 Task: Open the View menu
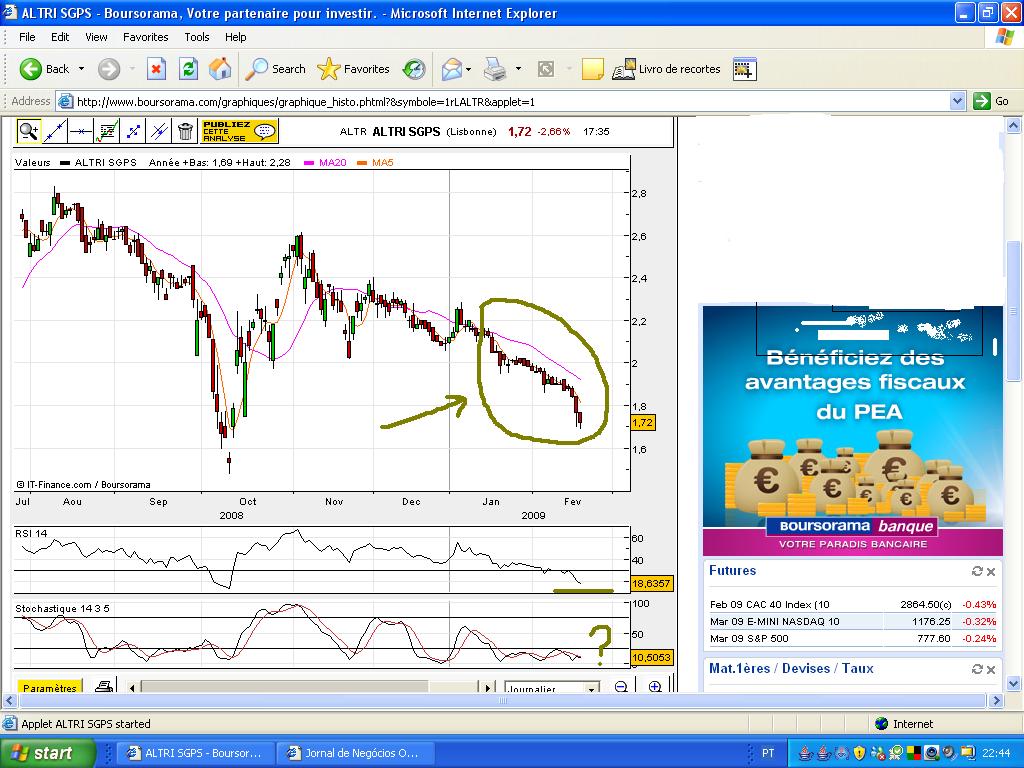tap(96, 37)
